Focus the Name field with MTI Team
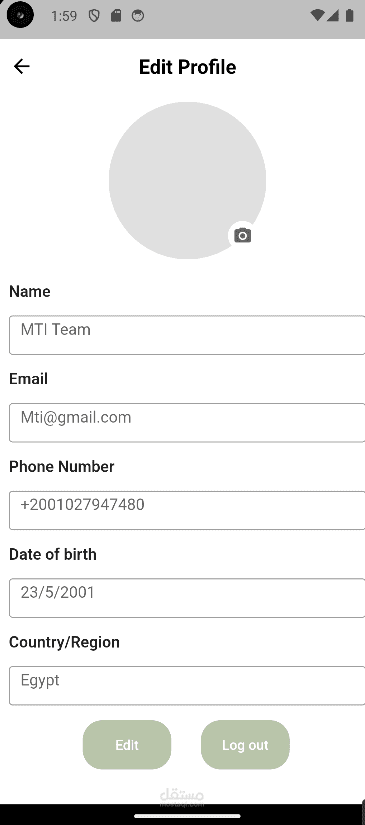365x825 pixels. tap(187, 335)
